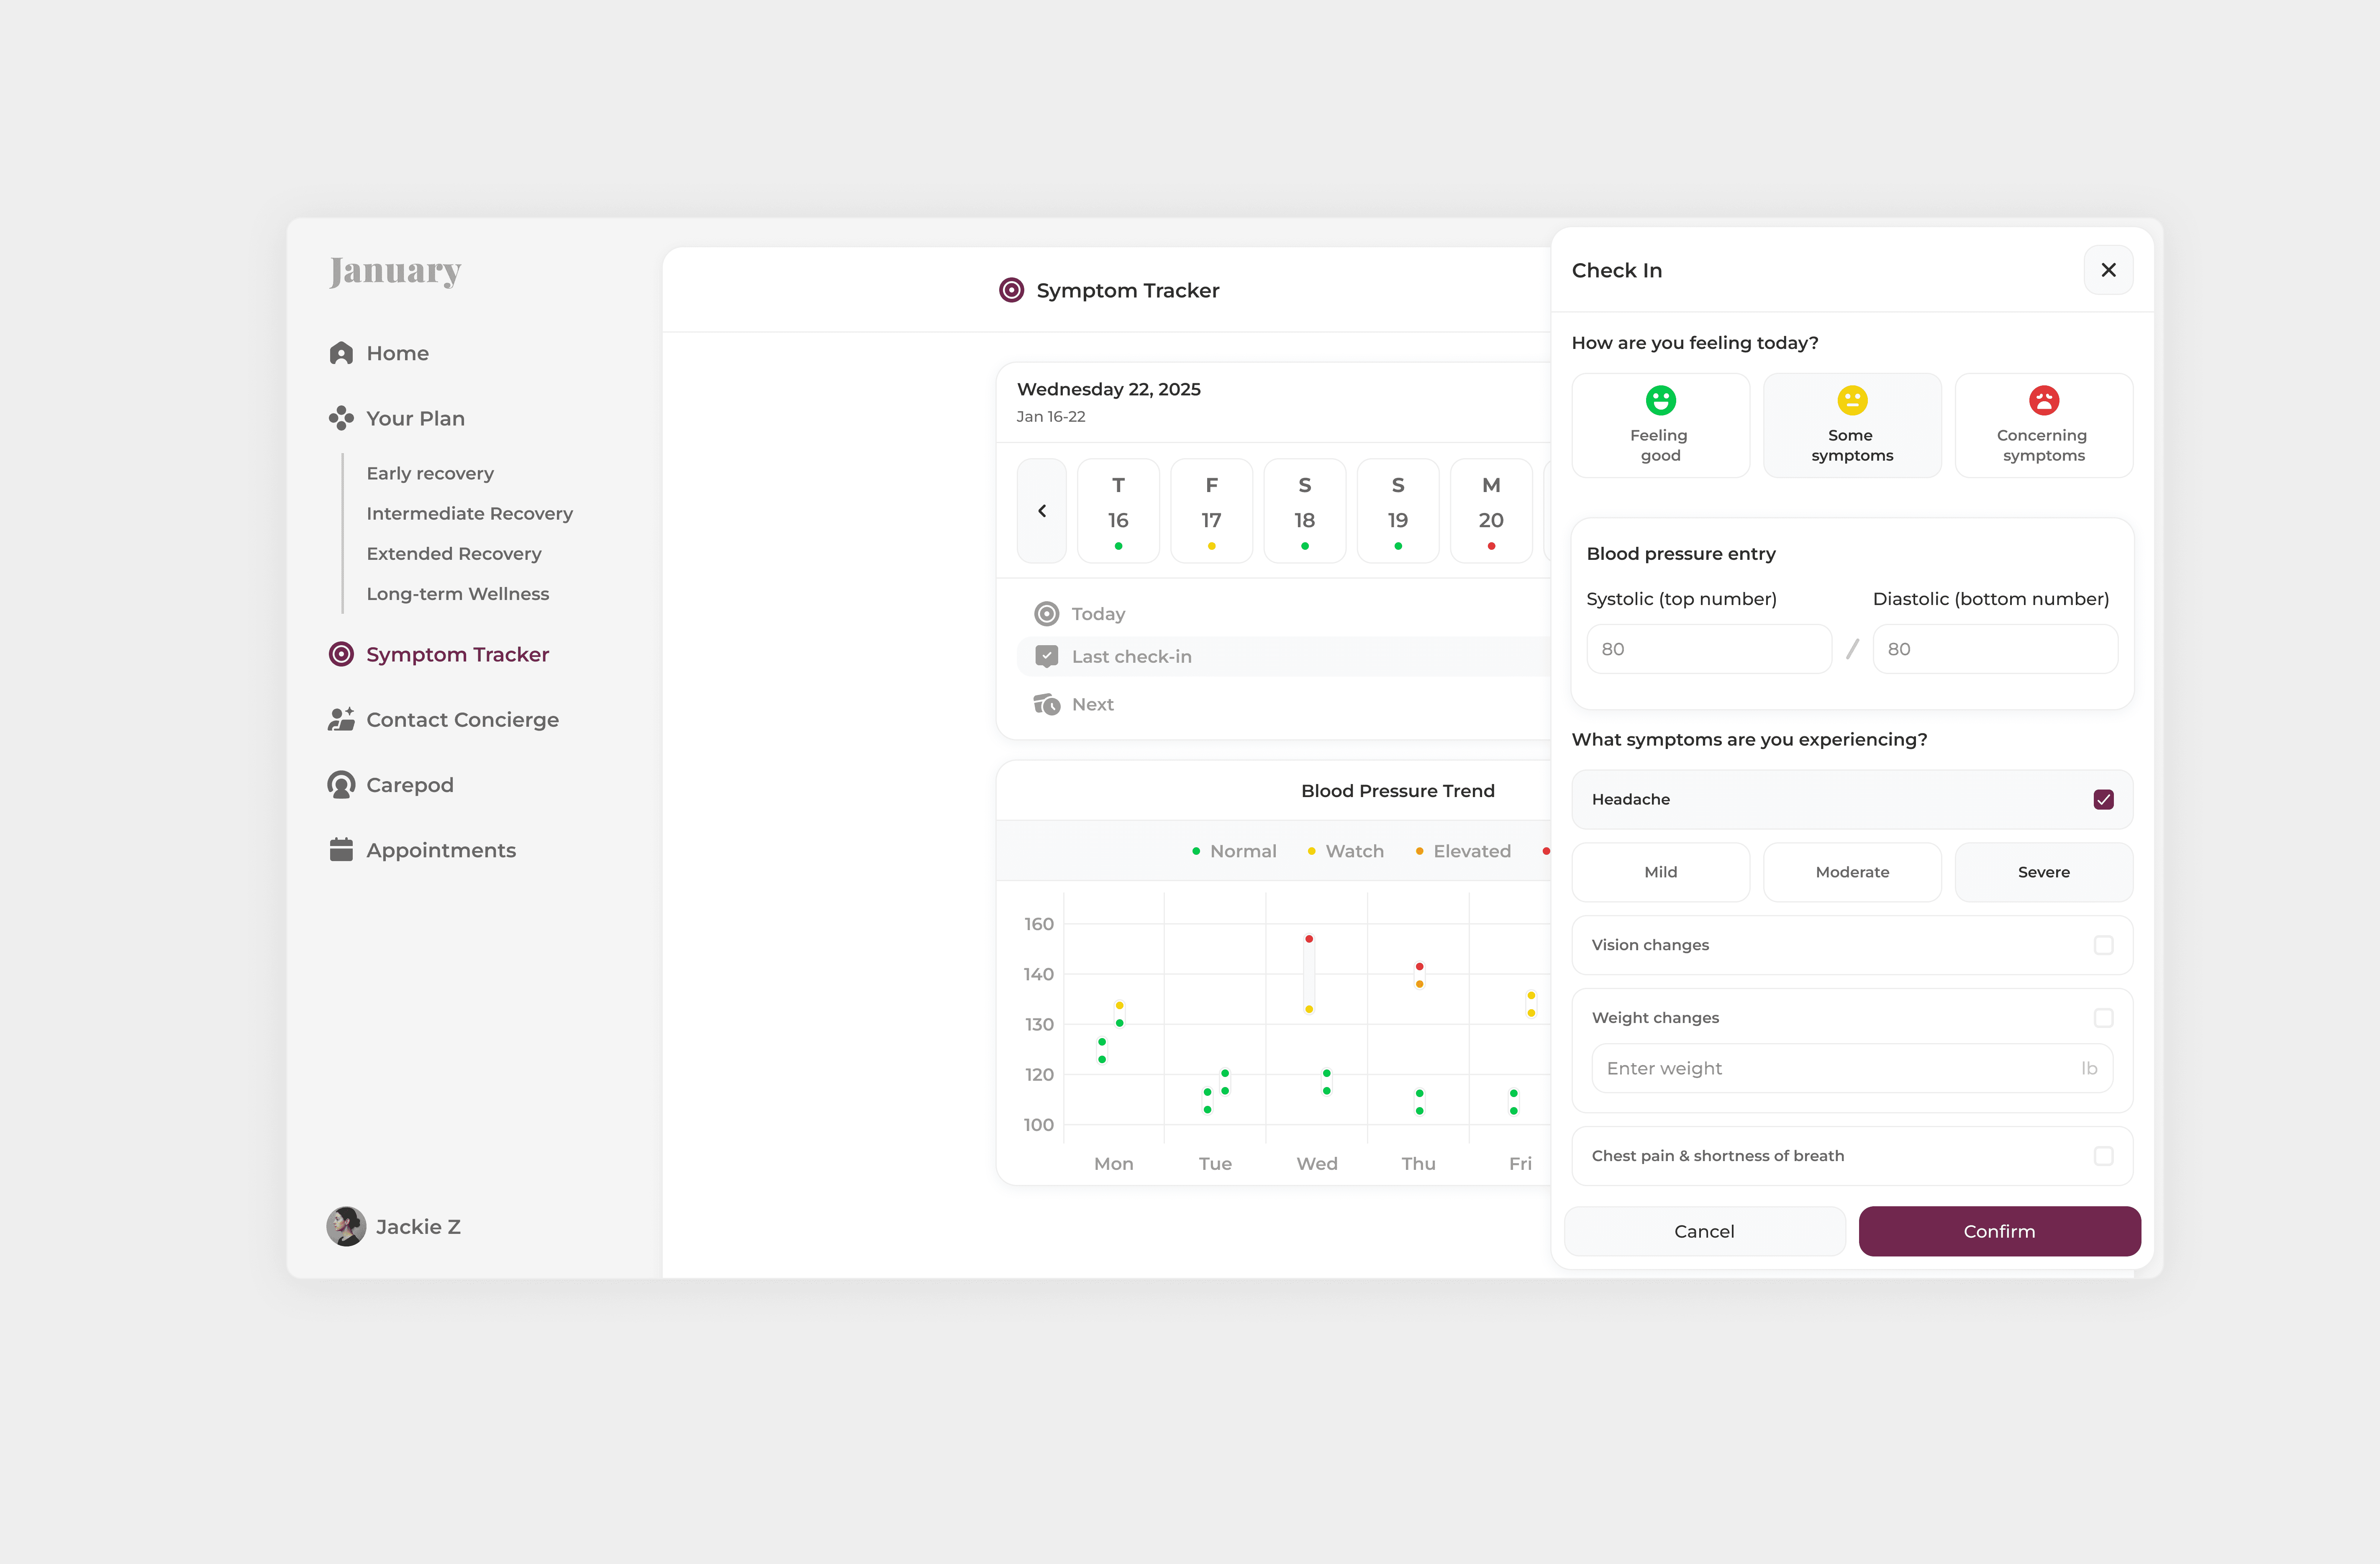Expand the Last check-in row
2380x1564 pixels.
[1130, 657]
